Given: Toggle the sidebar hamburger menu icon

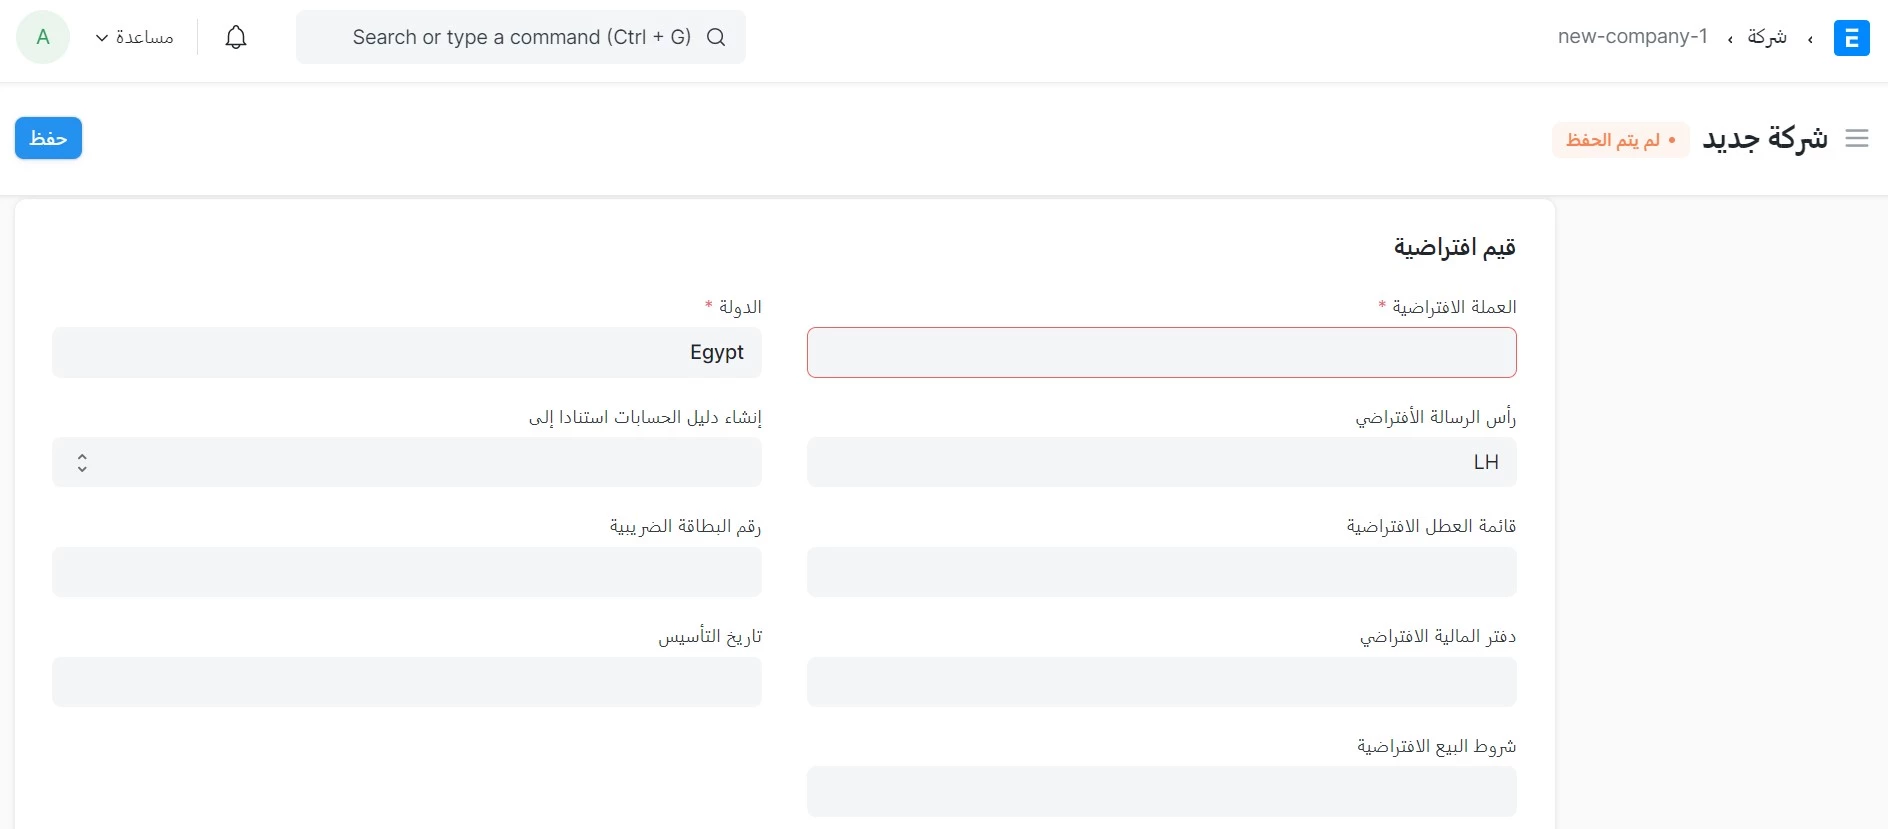Looking at the screenshot, I should point(1857,139).
